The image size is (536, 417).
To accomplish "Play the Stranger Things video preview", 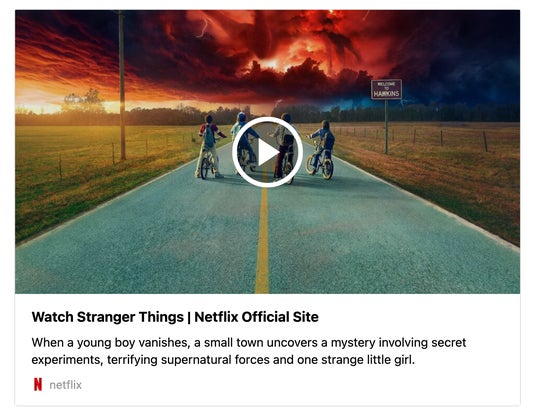I will [x=267, y=152].
